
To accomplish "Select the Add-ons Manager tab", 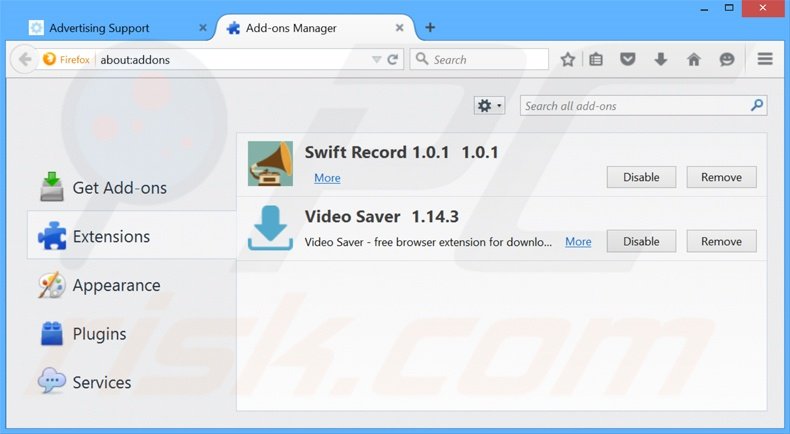I will pos(315,28).
